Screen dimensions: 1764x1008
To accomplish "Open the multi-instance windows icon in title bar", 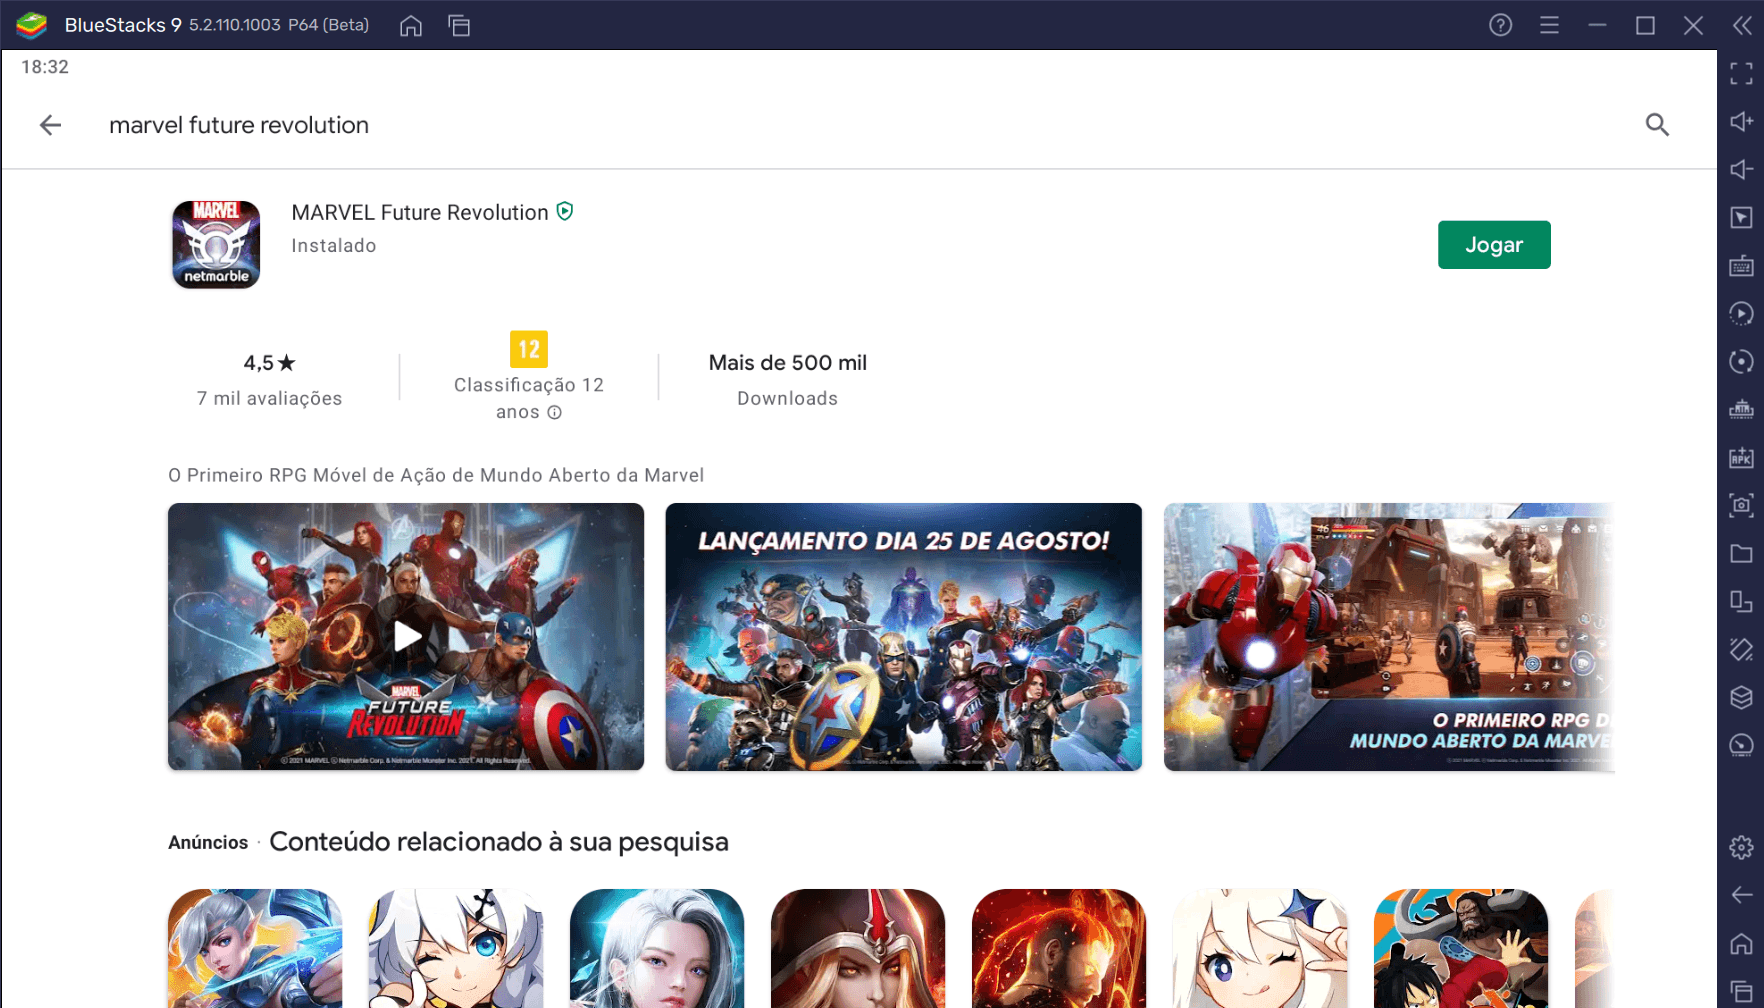I will coord(460,26).
